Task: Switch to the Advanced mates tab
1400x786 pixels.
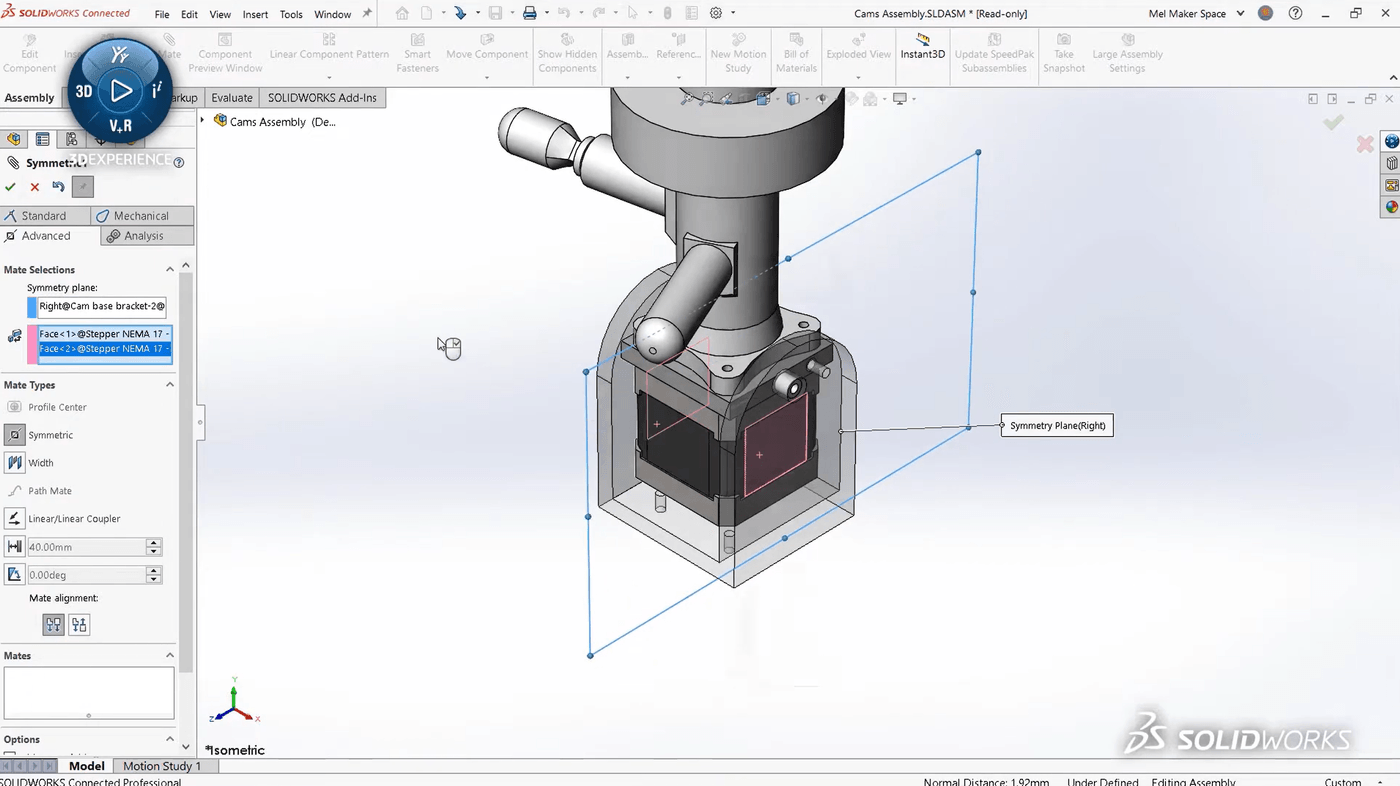Action: point(45,235)
